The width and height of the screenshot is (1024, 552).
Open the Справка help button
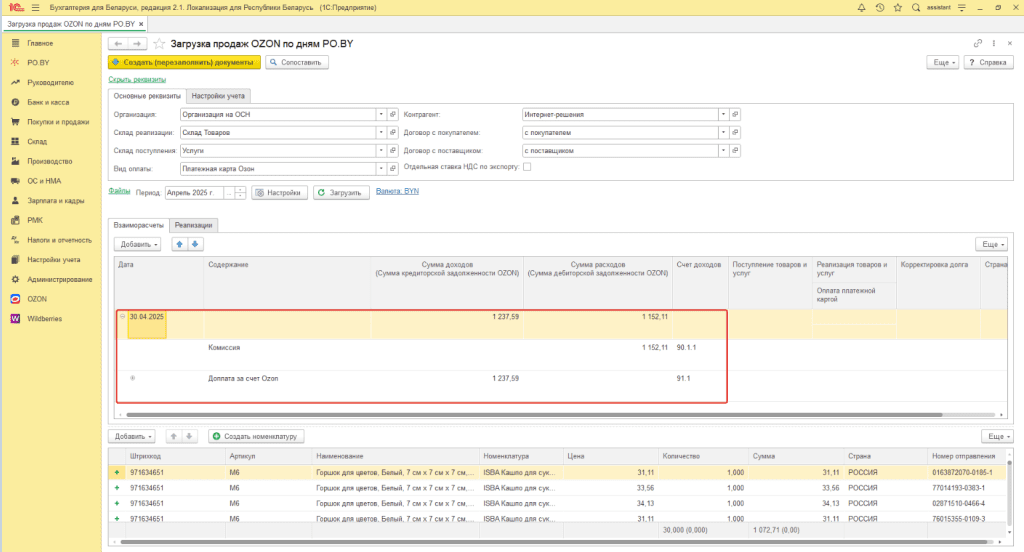point(988,63)
